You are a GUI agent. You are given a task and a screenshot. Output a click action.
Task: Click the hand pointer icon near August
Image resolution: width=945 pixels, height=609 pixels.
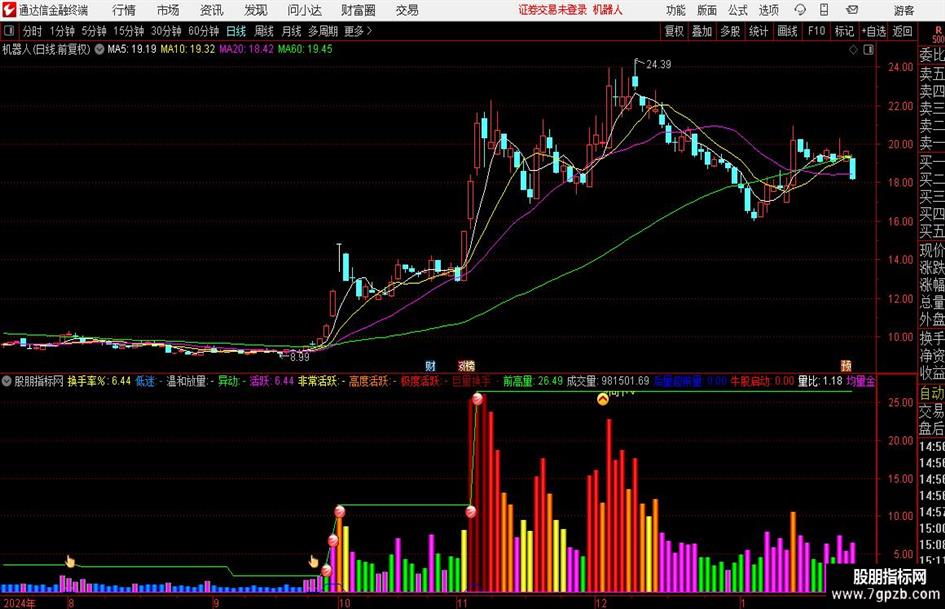(x=70, y=561)
